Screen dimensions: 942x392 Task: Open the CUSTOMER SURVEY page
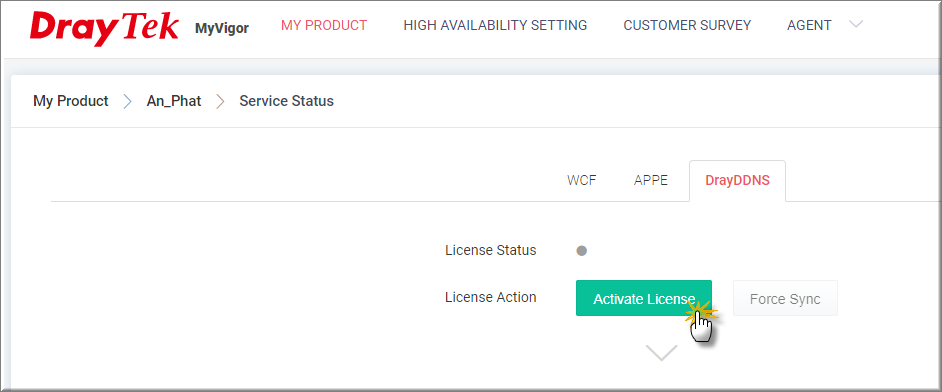coord(687,25)
